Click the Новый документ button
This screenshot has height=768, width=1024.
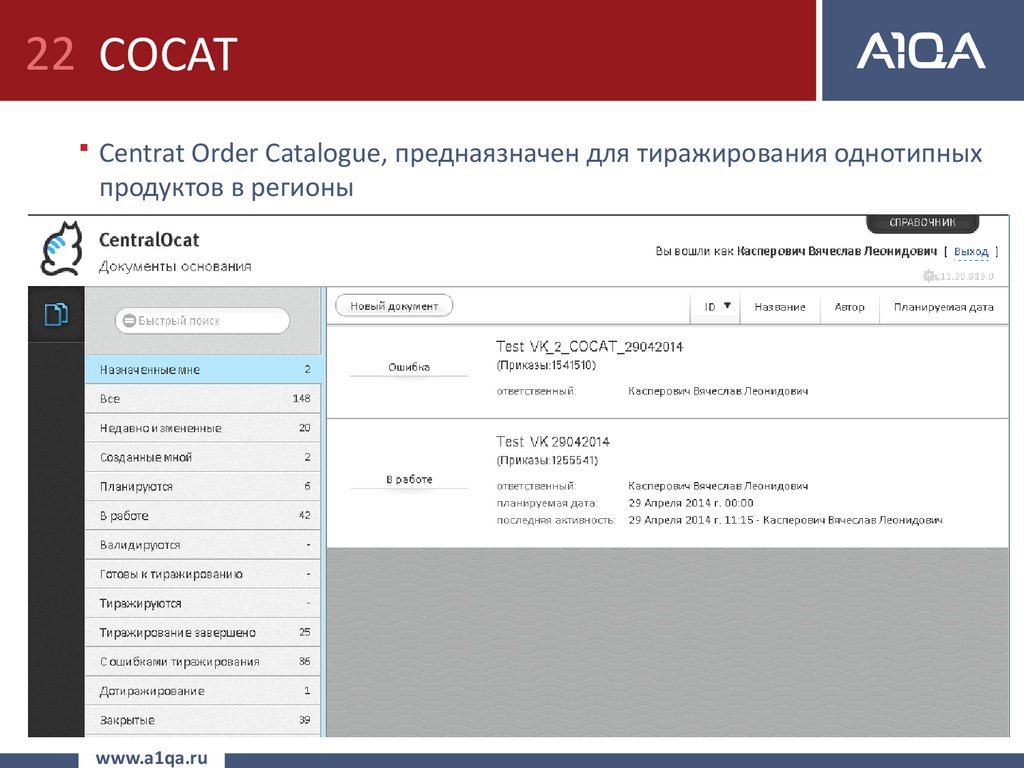(394, 306)
